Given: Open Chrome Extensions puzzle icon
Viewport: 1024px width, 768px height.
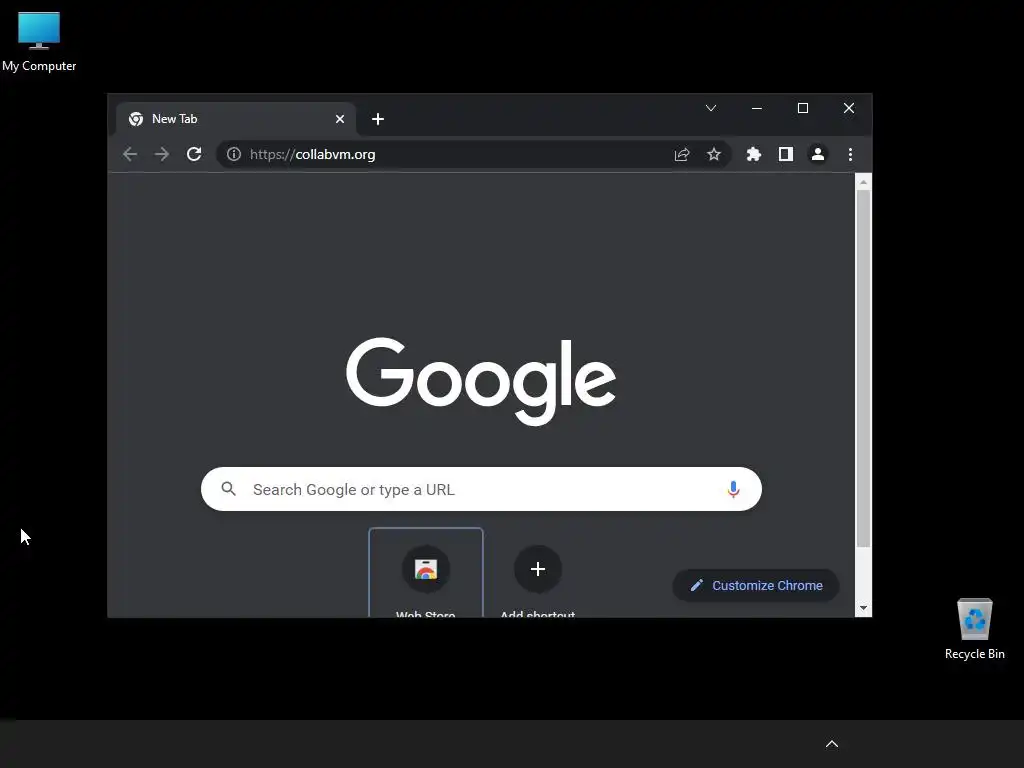Looking at the screenshot, I should pos(754,154).
